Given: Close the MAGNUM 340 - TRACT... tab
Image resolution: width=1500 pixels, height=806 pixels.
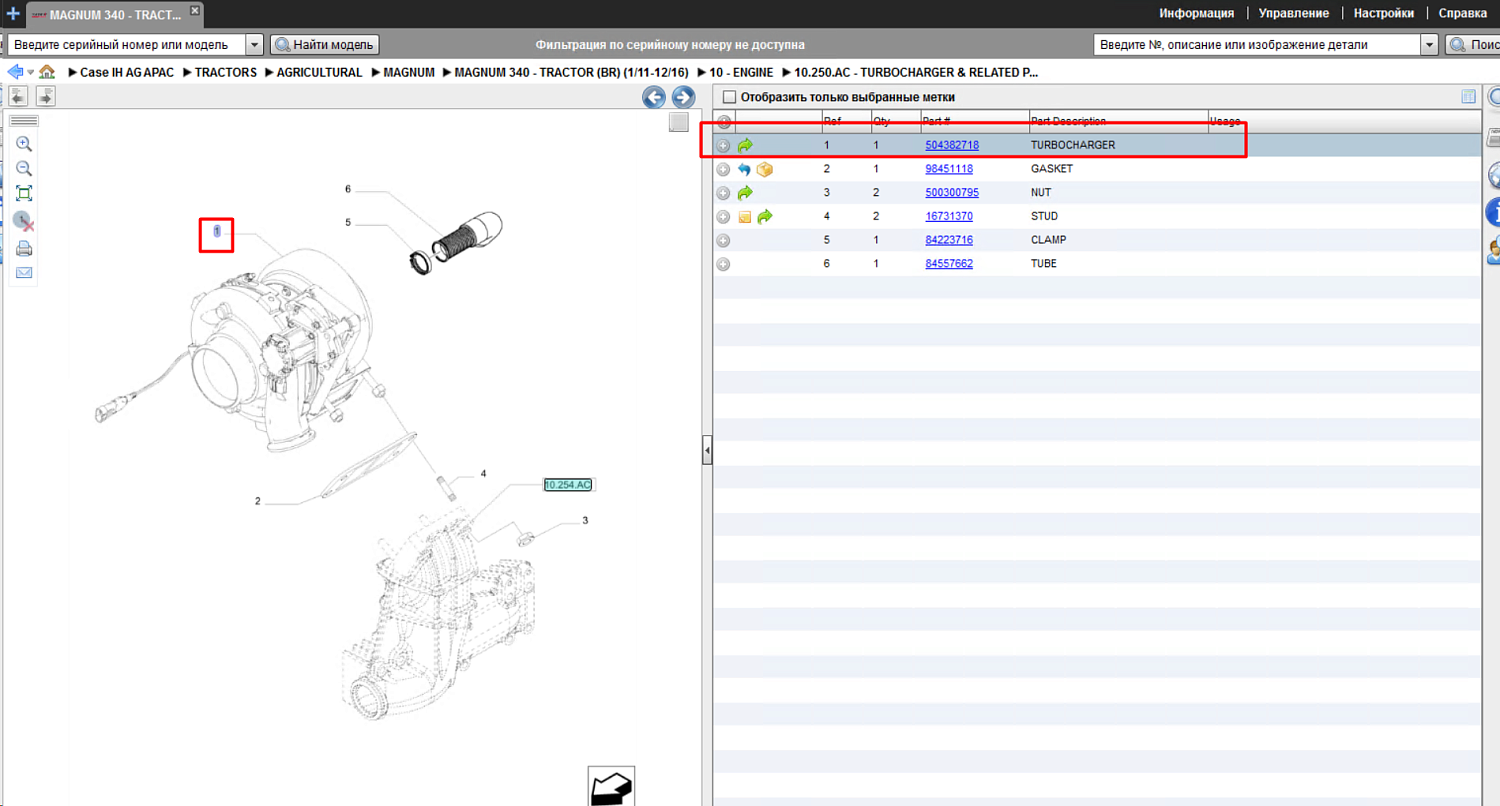Looking at the screenshot, I should pyautogui.click(x=194, y=10).
